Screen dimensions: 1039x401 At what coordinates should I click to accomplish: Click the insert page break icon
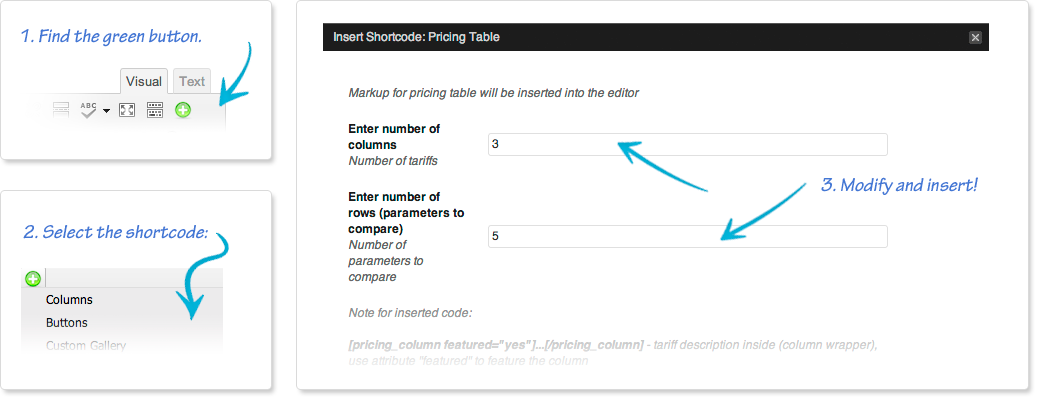pyautogui.click(x=62, y=110)
